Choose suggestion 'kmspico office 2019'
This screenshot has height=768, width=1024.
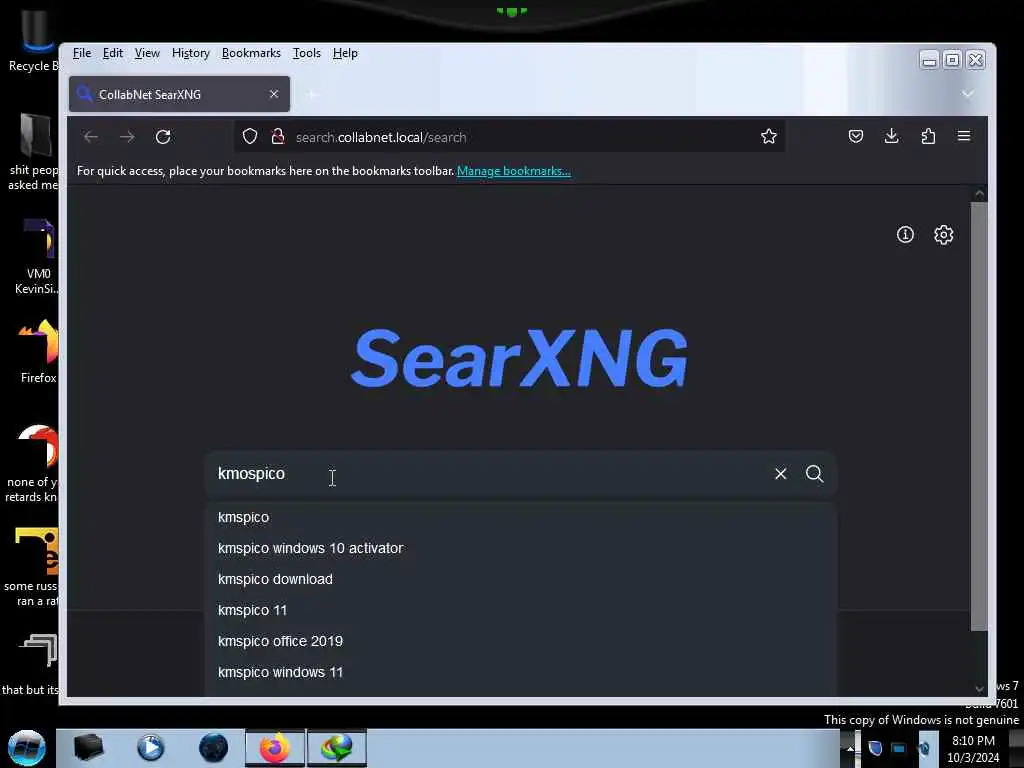point(520,641)
